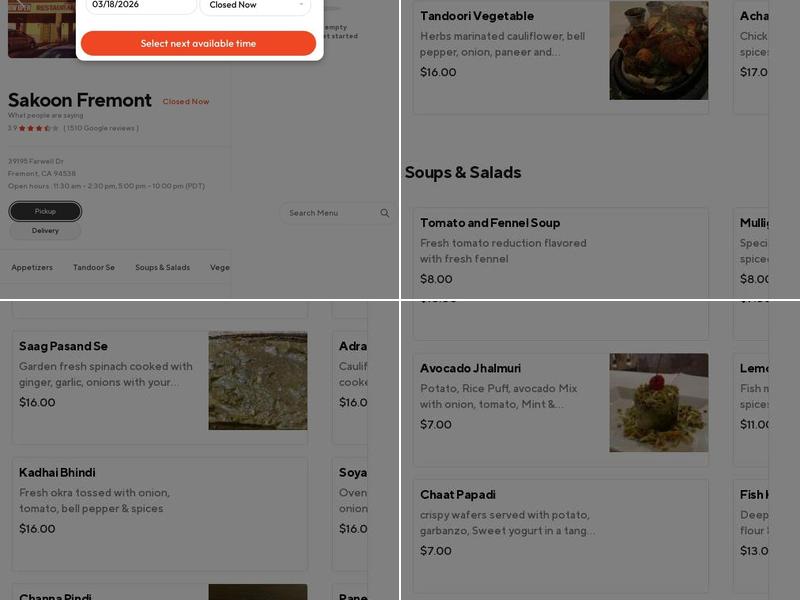Go to the Appetizers menu tab
This screenshot has width=800, height=600.
[32, 268]
